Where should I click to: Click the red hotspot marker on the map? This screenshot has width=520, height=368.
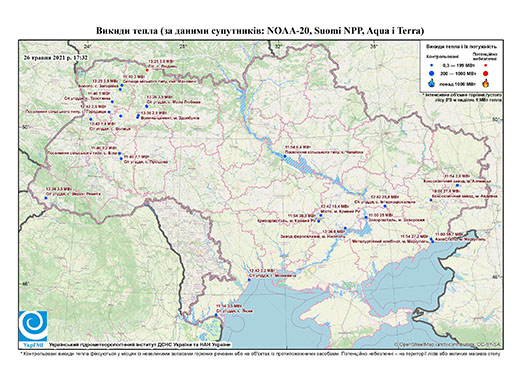(147, 70)
